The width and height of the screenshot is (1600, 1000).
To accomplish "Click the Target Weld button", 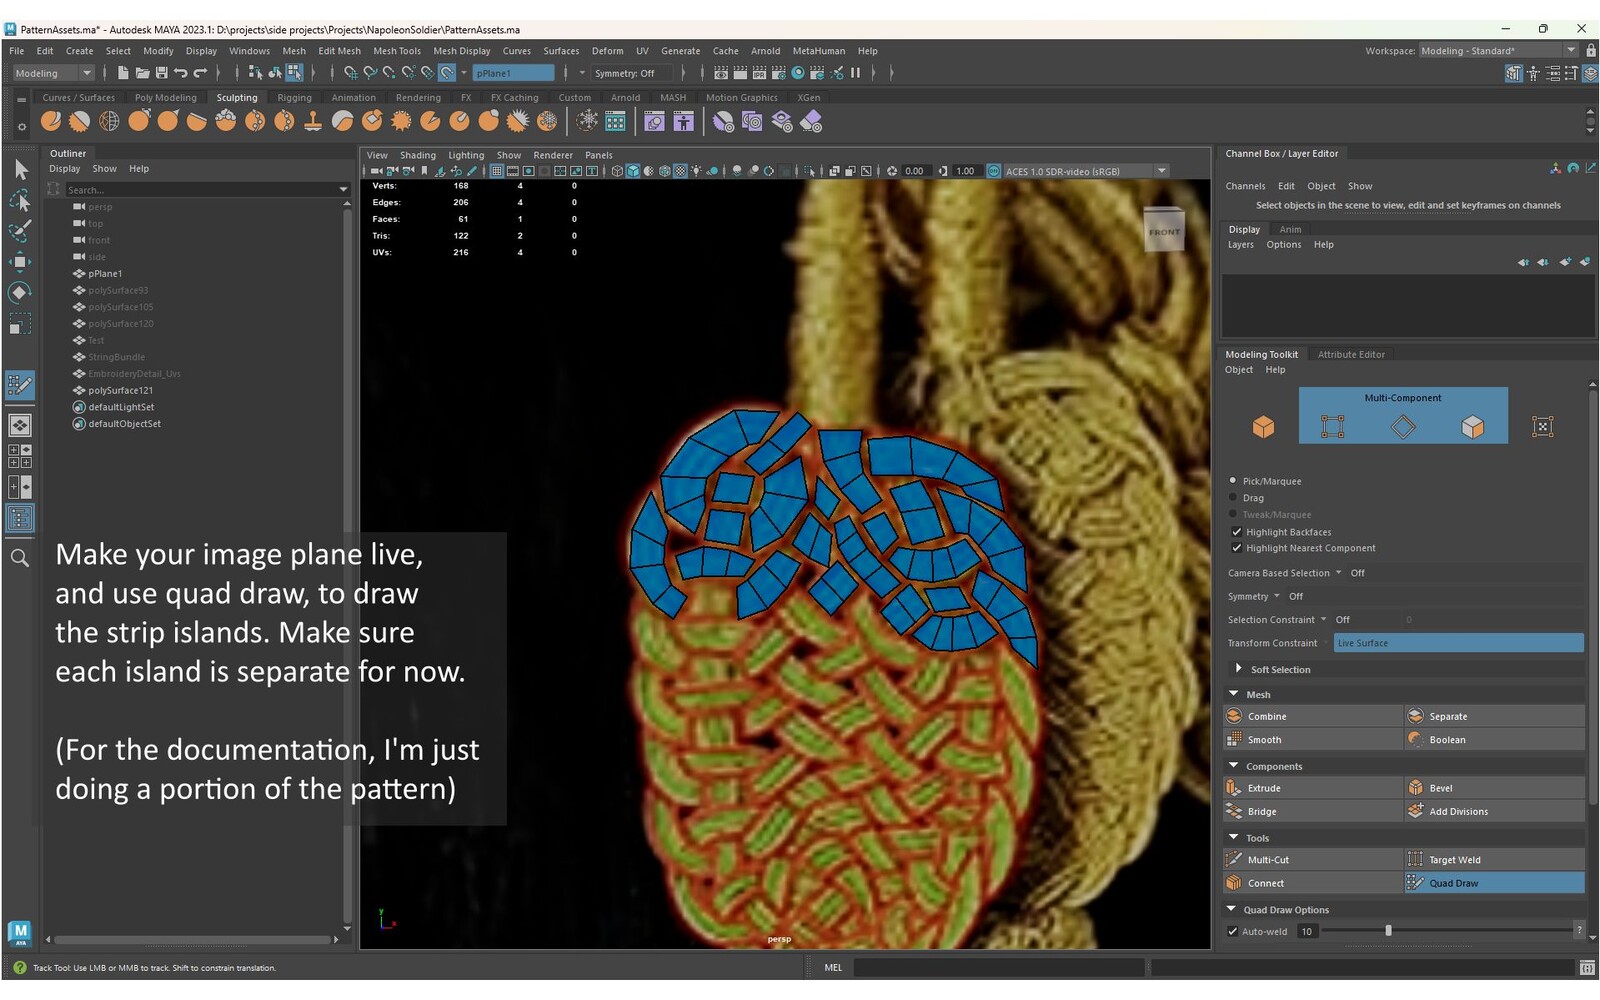I will (1495, 860).
